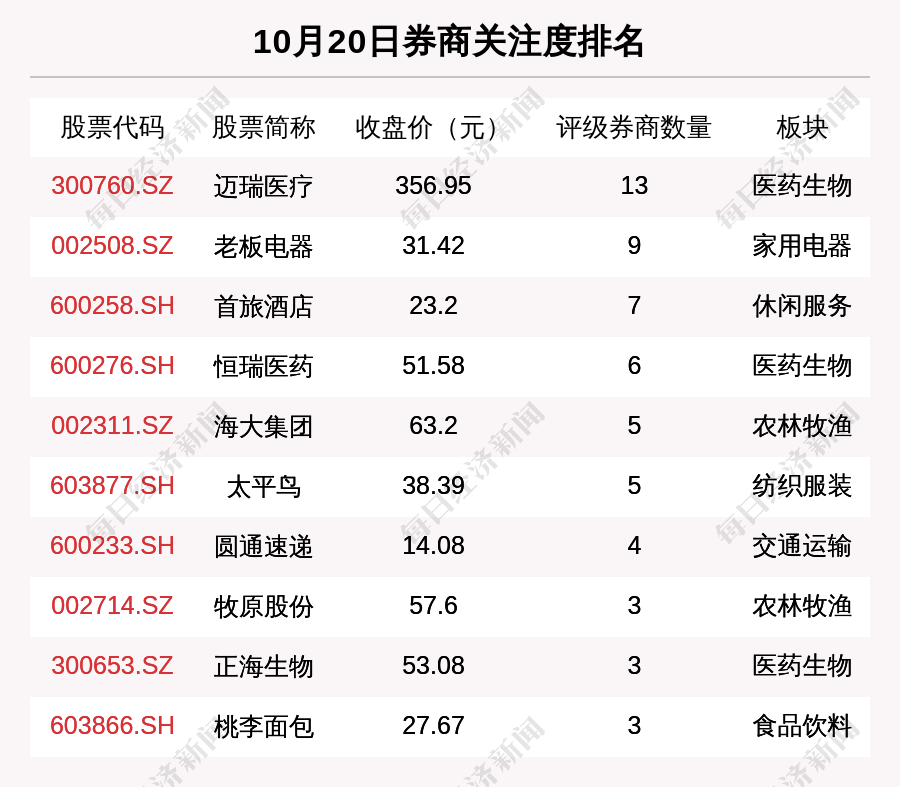Click the 食品饮料 sector cell
This screenshot has width=900, height=787.
(802, 726)
